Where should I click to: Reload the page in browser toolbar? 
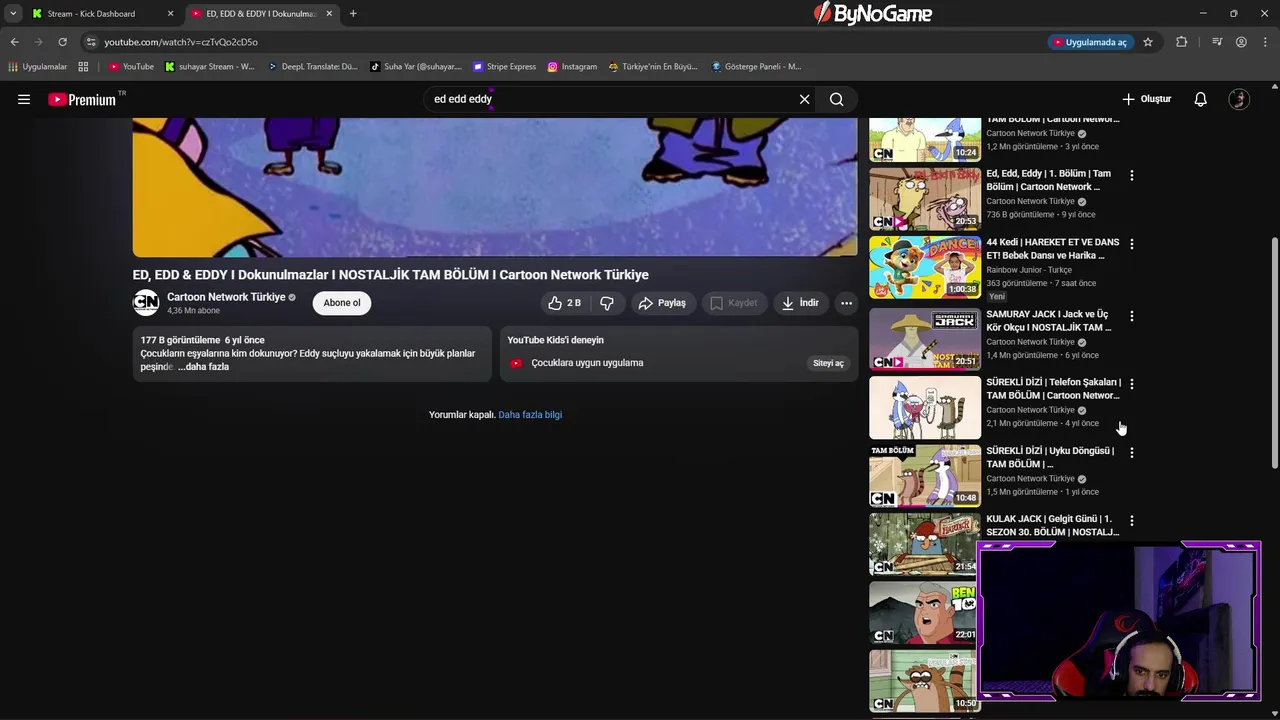pos(62,42)
